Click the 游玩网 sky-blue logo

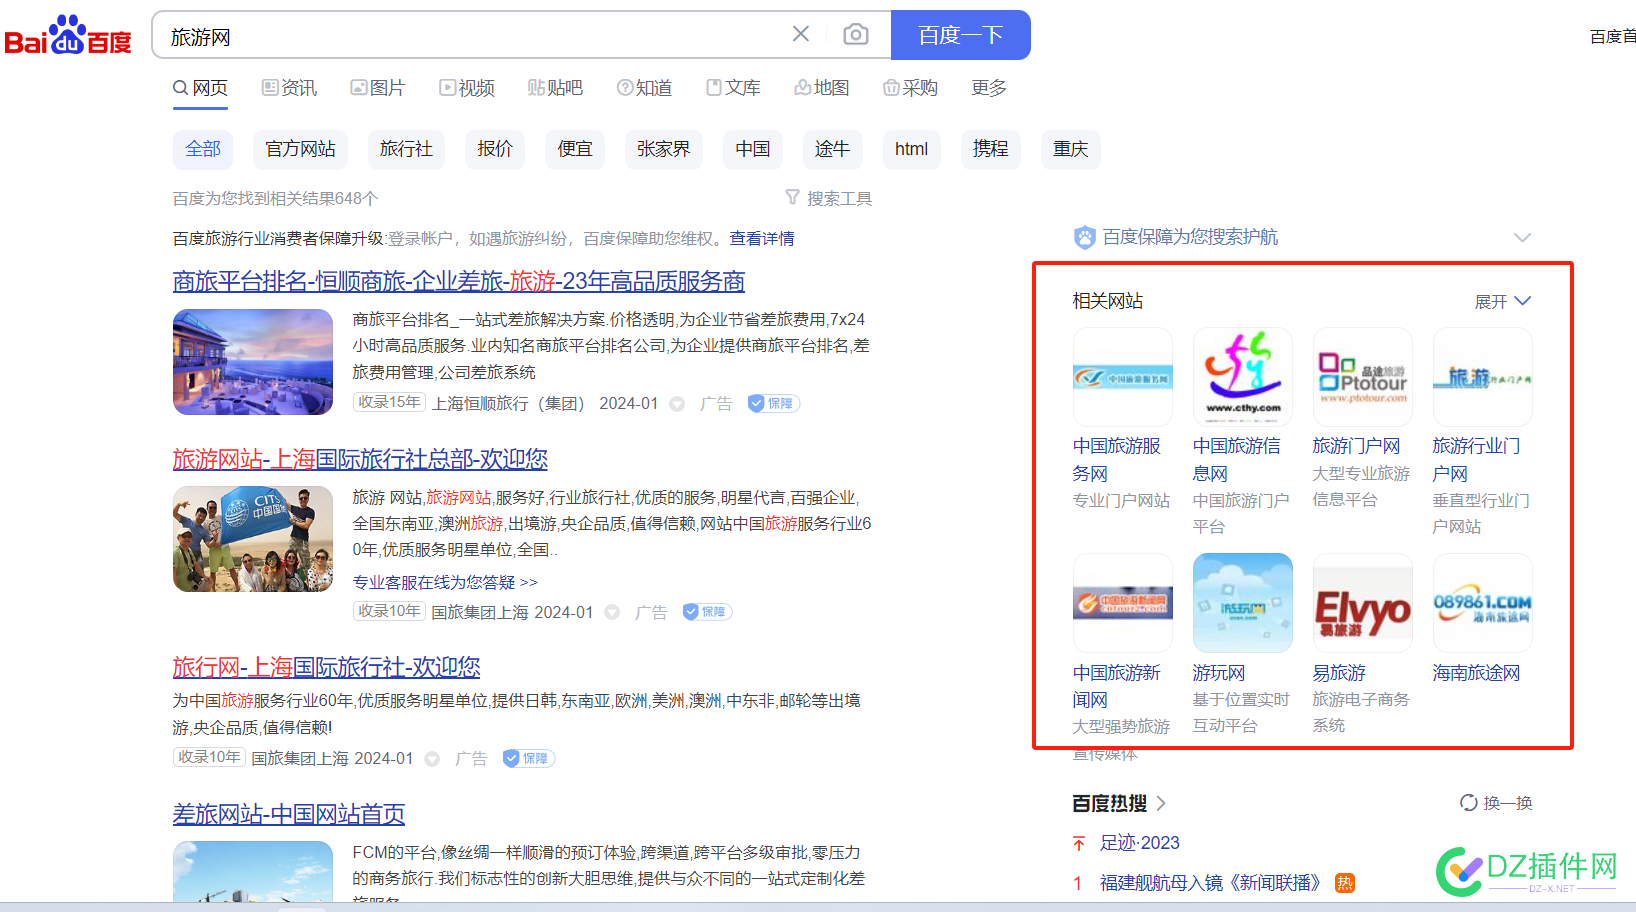coord(1243,603)
